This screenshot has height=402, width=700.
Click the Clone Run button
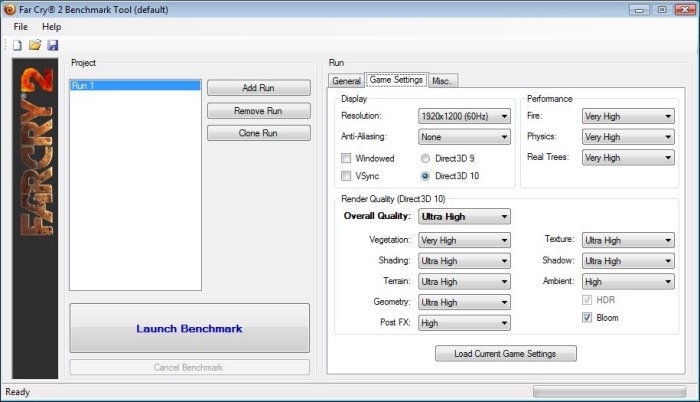[258, 133]
